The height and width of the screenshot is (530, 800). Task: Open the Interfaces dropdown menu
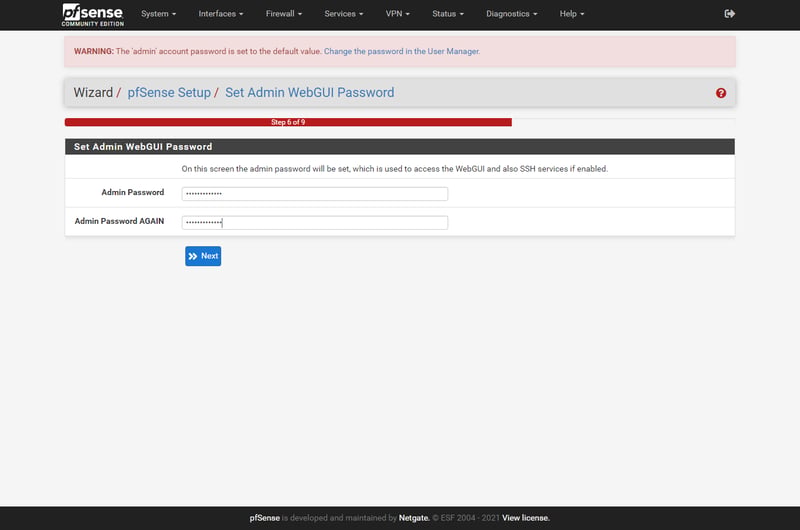pyautogui.click(x=220, y=14)
